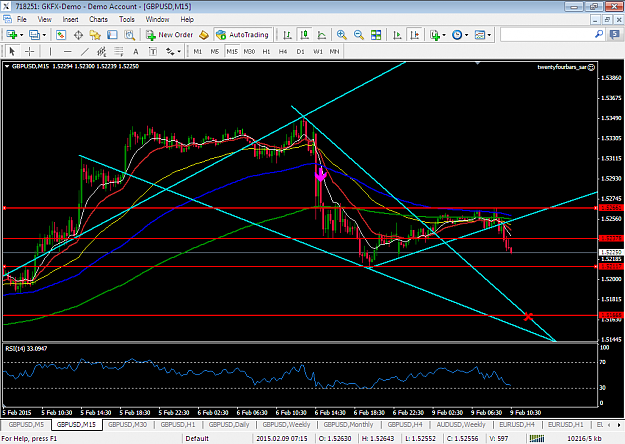625x444 pixels.
Task: Click the twentyfourbars_sar expert smiley
Action: click(x=592, y=67)
